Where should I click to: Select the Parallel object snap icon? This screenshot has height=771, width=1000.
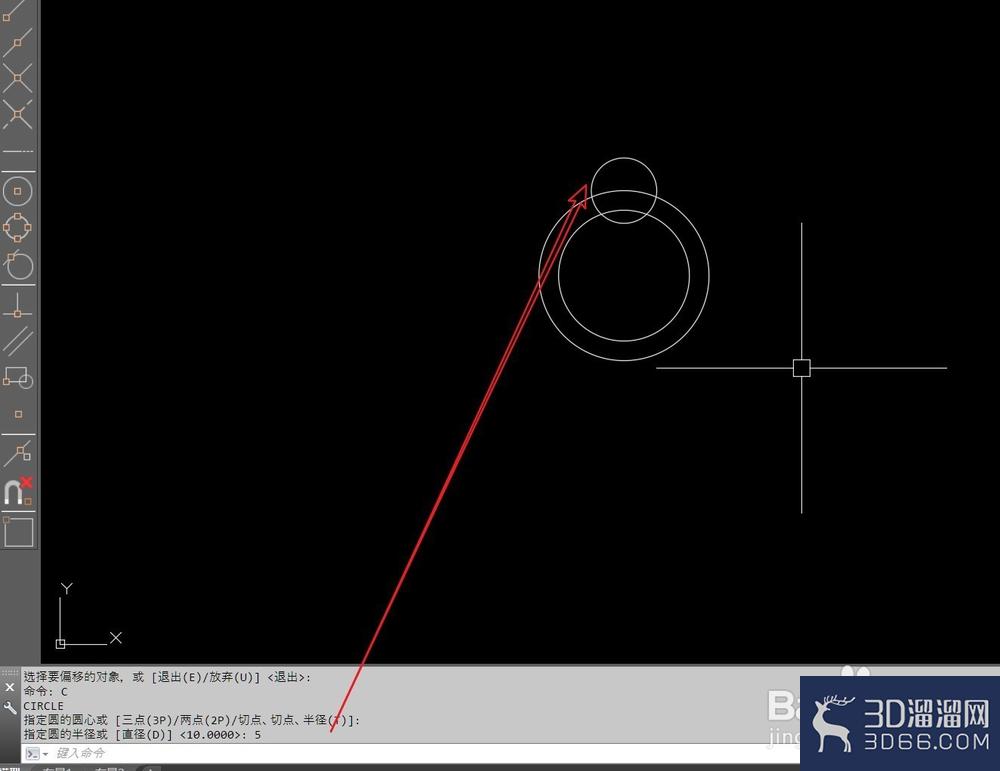pyautogui.click(x=17, y=340)
